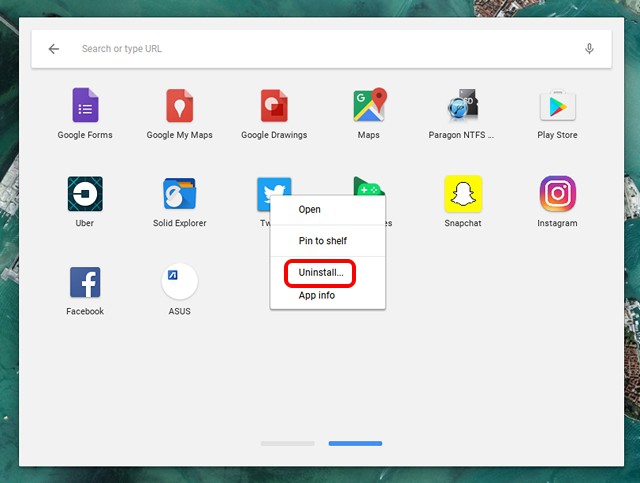This screenshot has width=640, height=483.
Task: Open the Play Games controller icon
Action: [368, 186]
